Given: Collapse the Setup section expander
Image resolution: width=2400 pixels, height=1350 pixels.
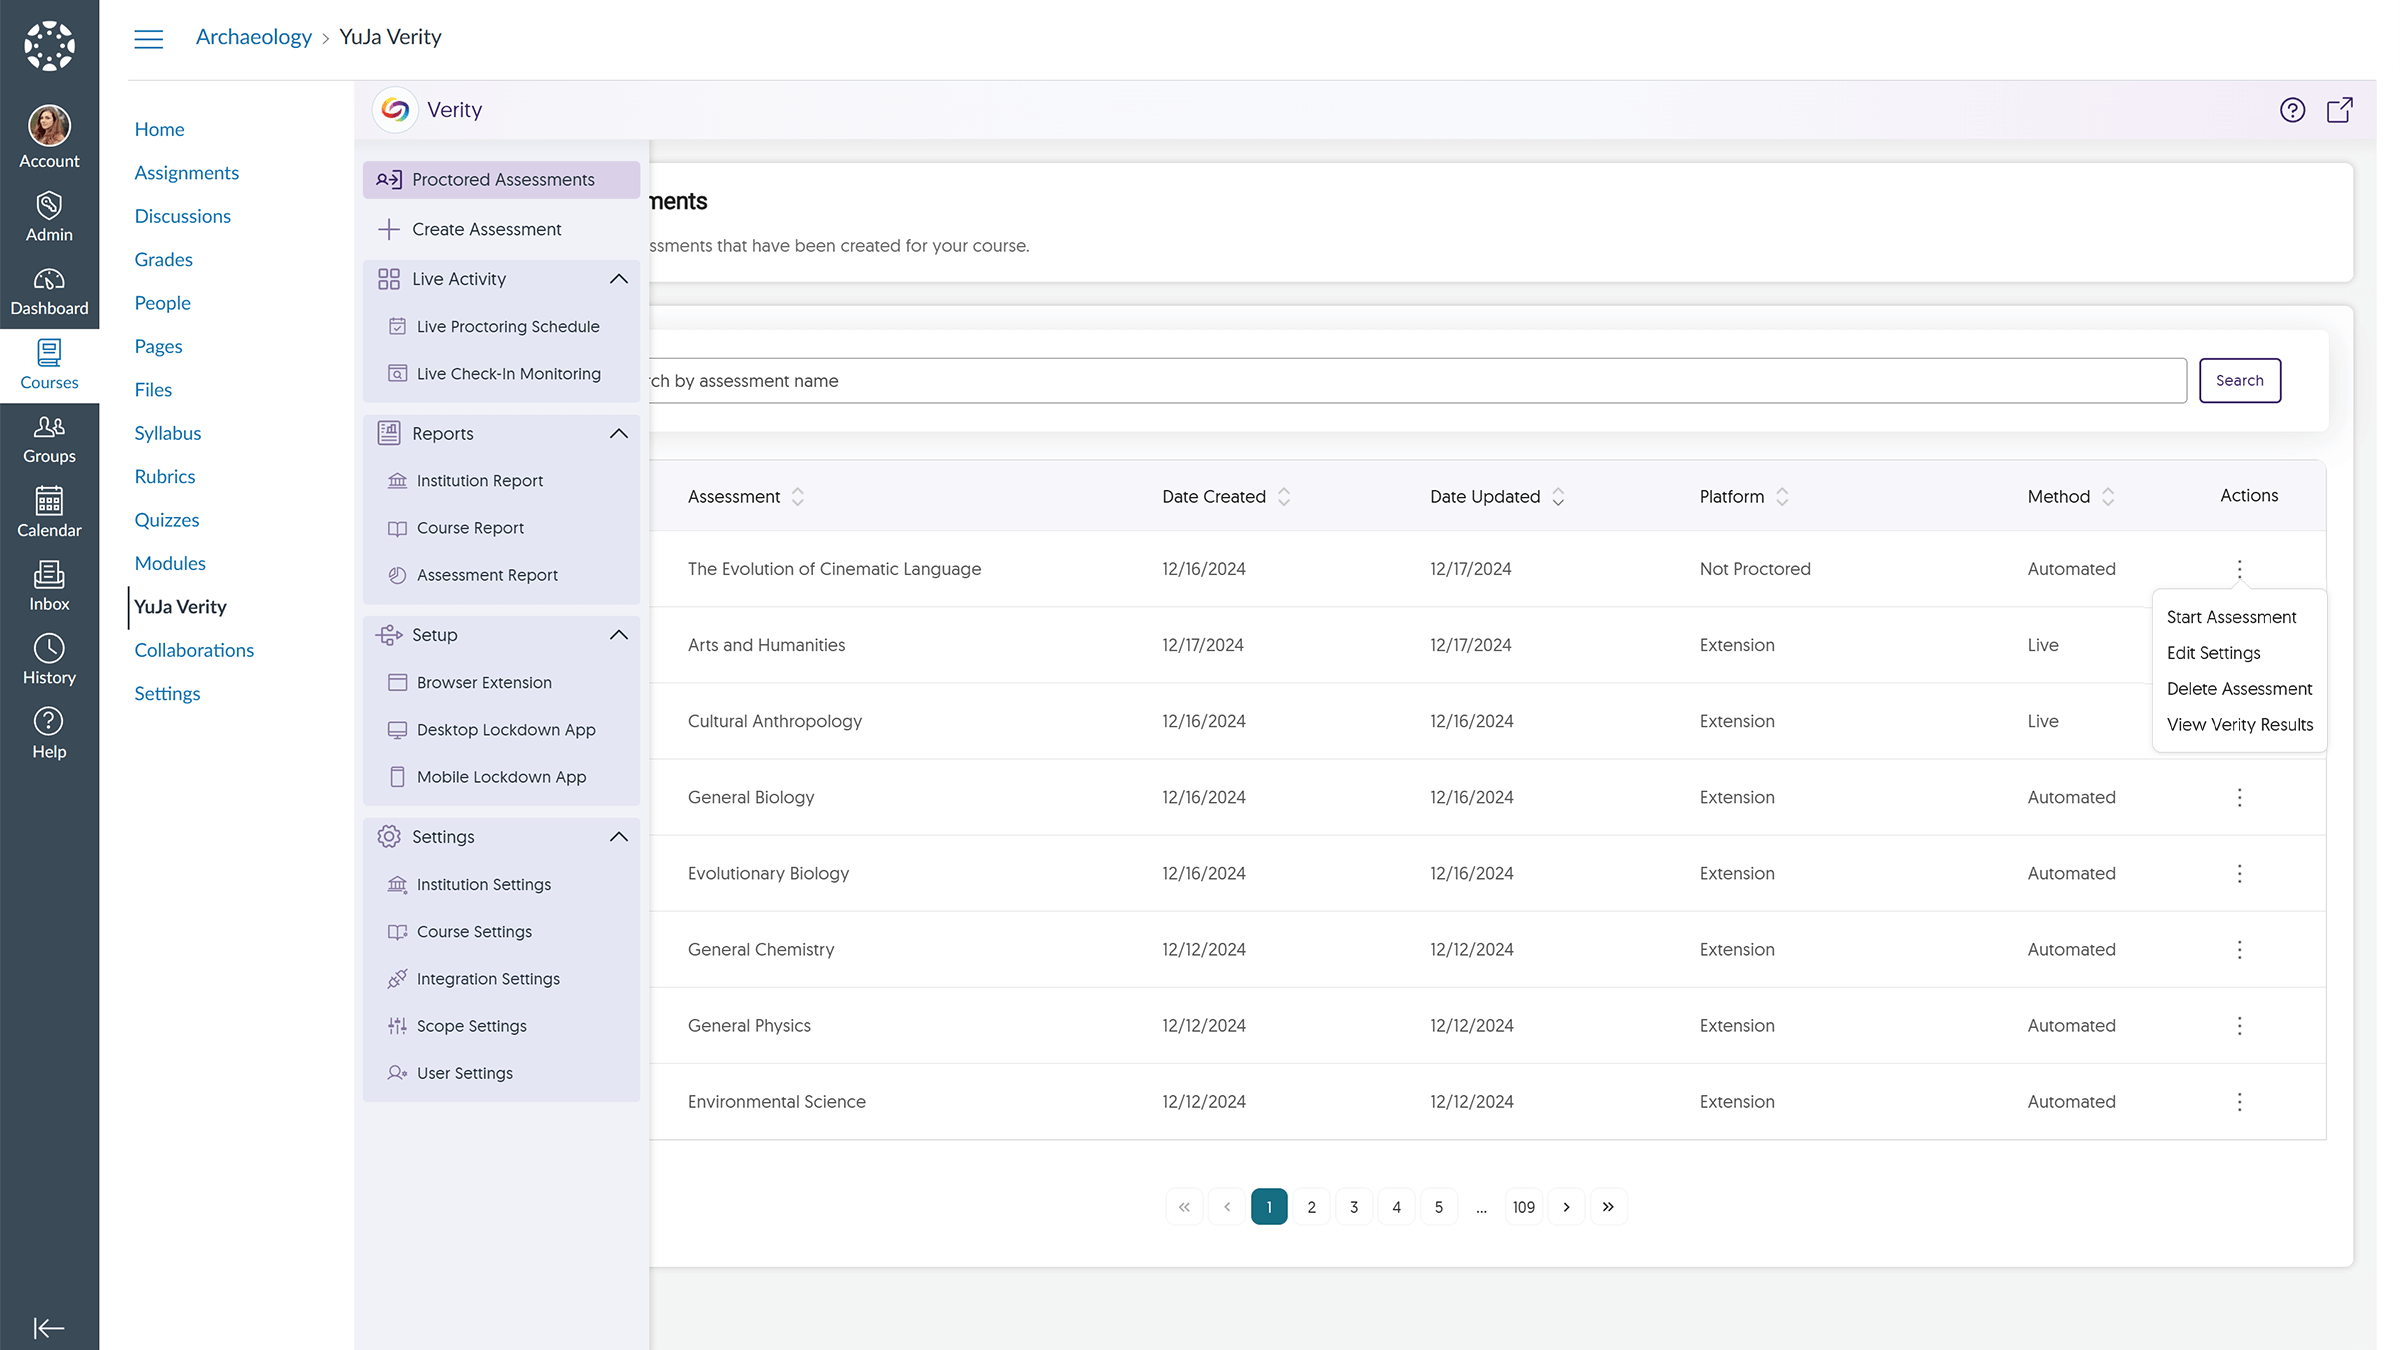Looking at the screenshot, I should [x=618, y=635].
